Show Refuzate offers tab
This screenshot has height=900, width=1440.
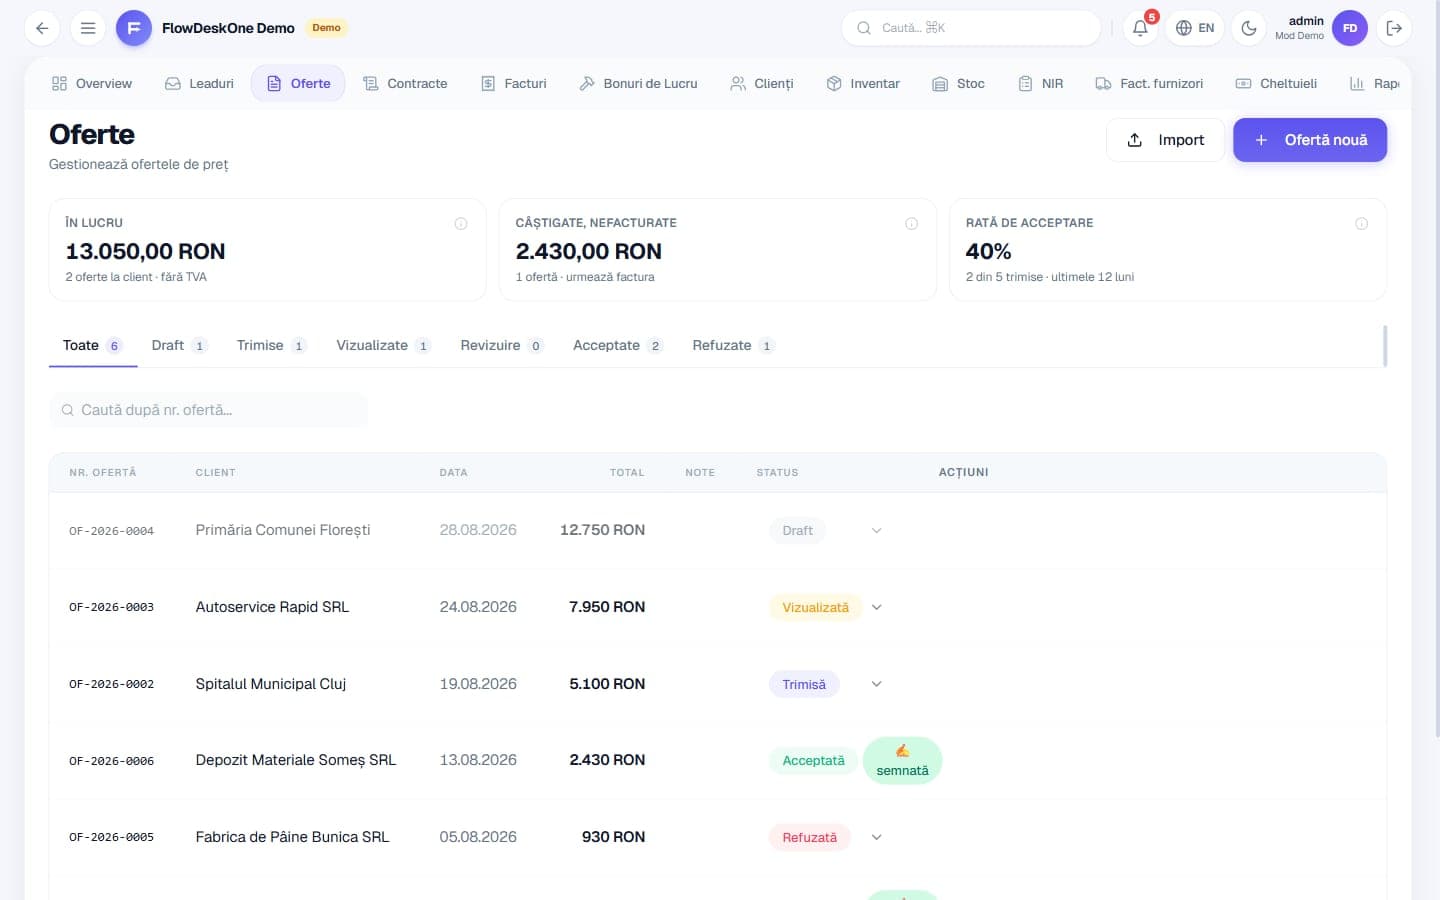[x=733, y=345]
